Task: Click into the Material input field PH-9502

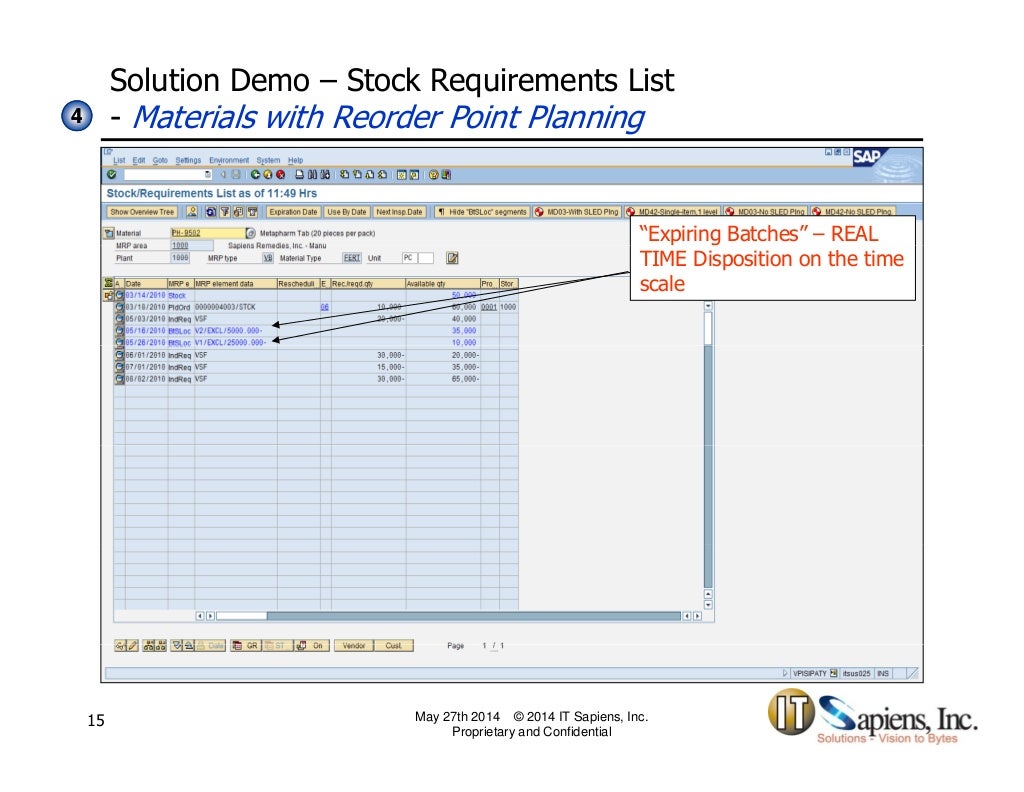Action: tap(208, 233)
